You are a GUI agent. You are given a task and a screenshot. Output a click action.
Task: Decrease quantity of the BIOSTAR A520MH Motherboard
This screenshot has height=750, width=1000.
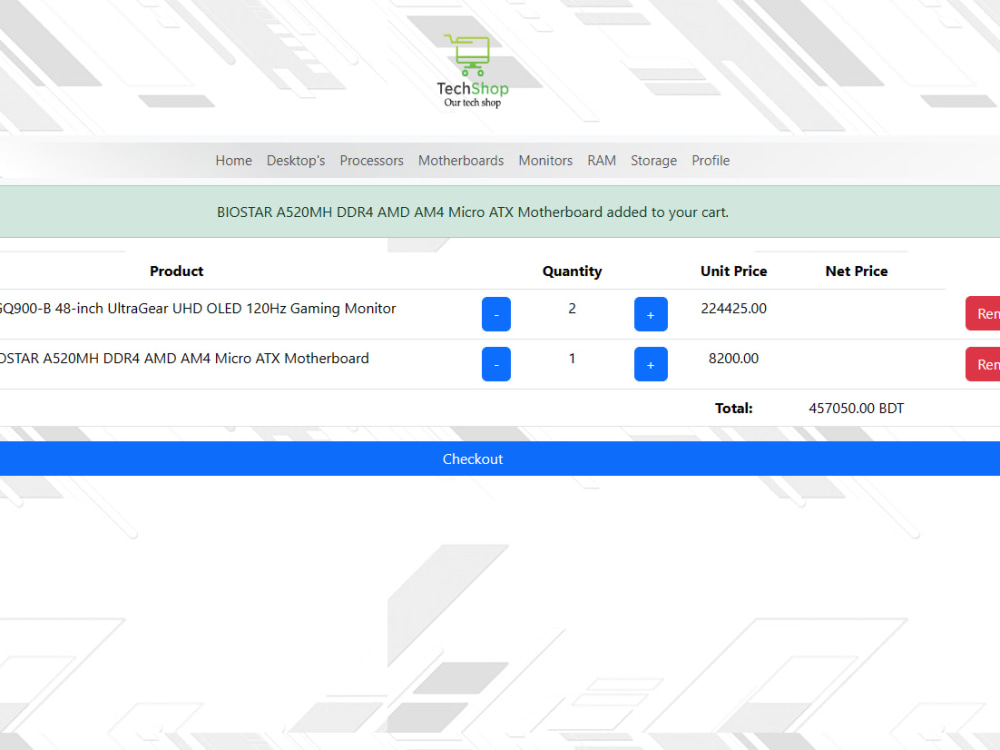[496, 363]
